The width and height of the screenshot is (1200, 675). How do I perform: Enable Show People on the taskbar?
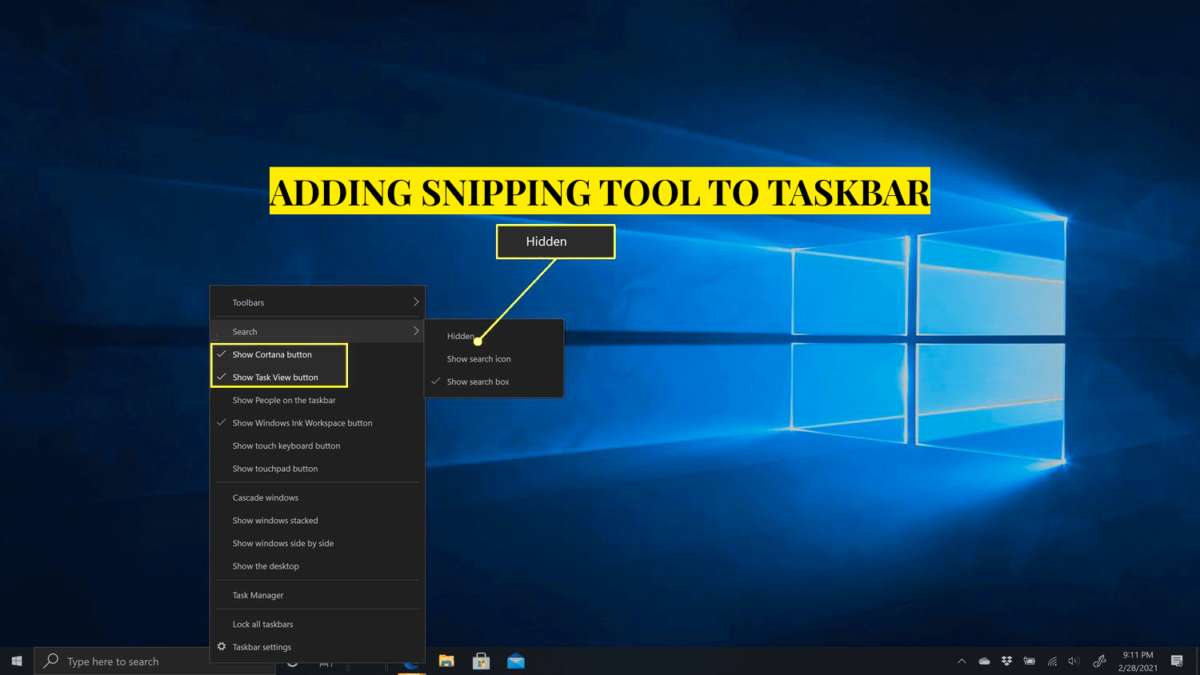click(x=317, y=400)
